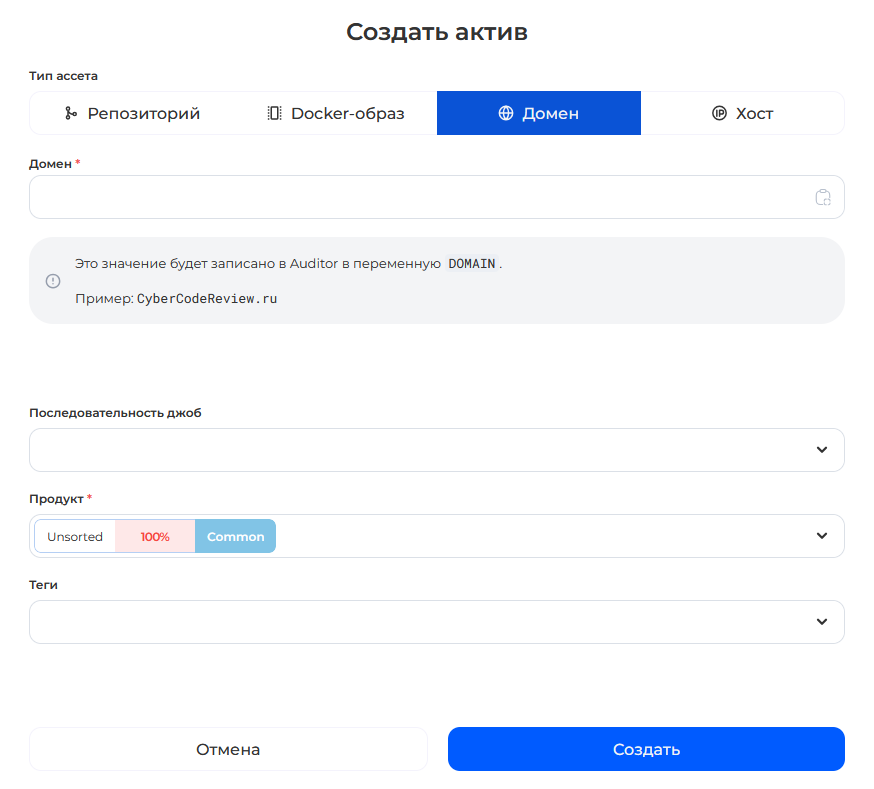Screen dimensions: 874x789
Task: Expand Последовательность джоб dropdown arrow
Action: coord(822,450)
